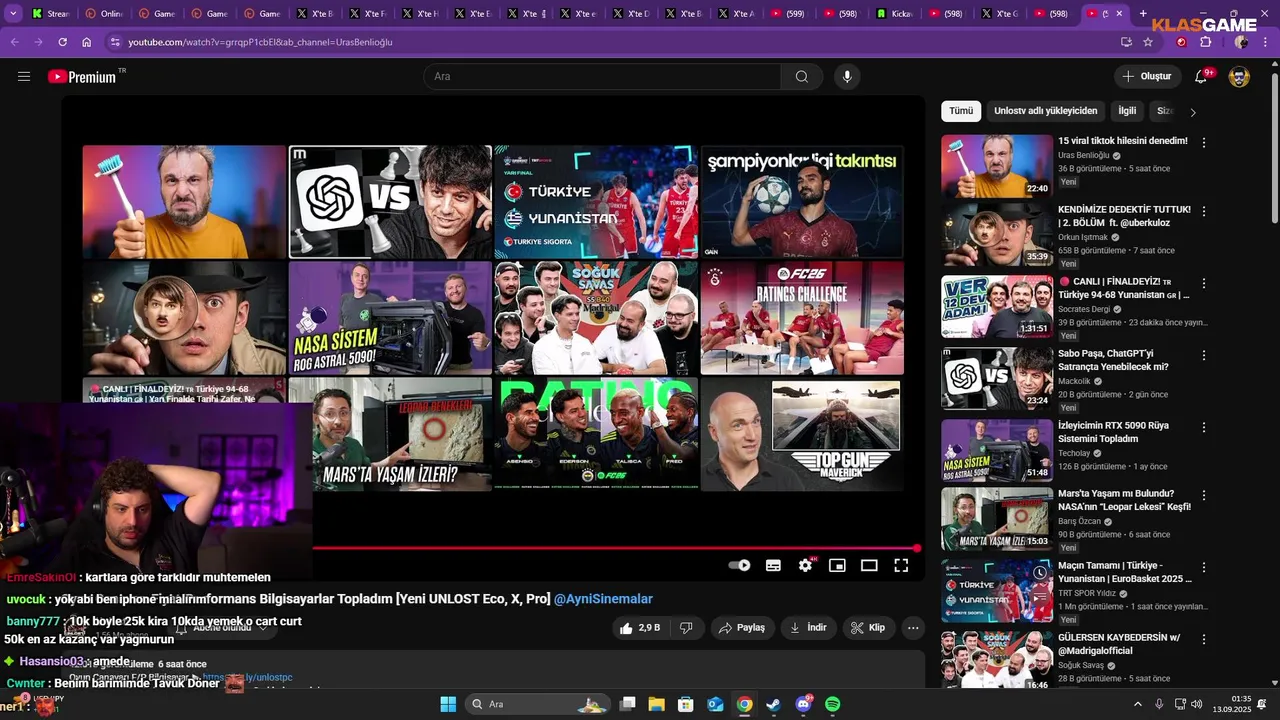Open taskbar search box Ara

coord(540,704)
